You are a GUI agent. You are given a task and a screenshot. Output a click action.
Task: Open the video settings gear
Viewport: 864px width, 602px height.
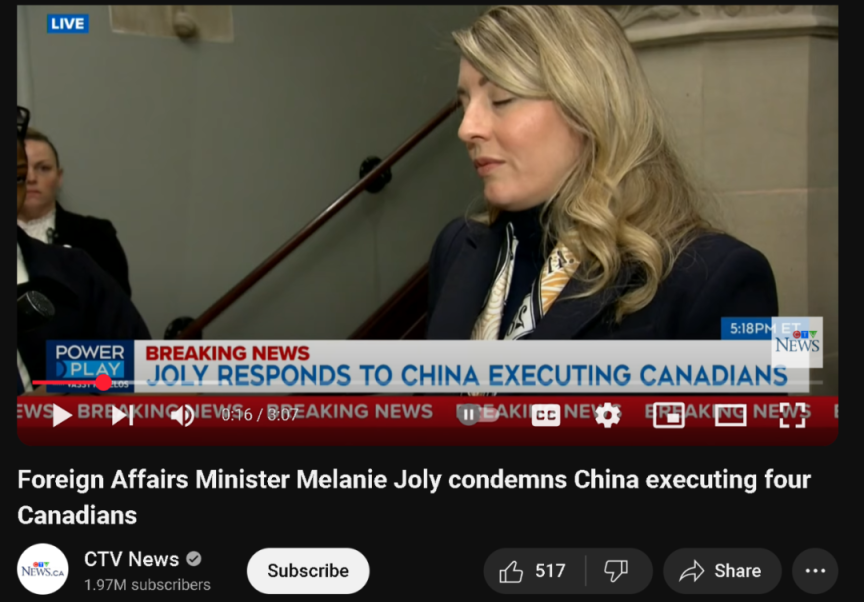608,415
